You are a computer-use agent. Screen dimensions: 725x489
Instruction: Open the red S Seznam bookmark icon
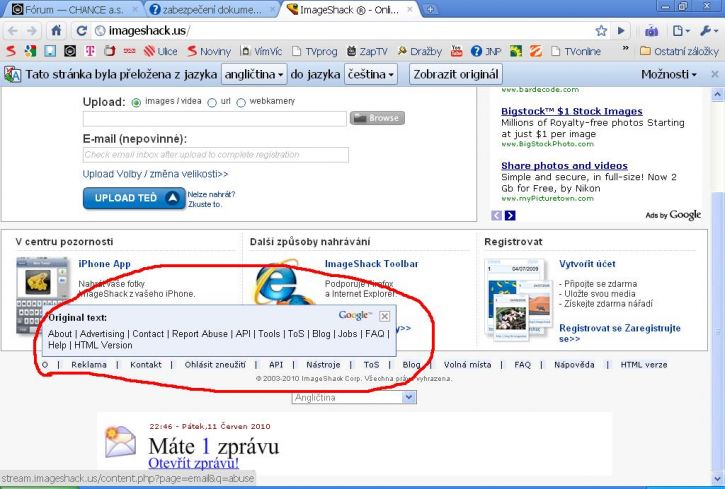[11, 51]
